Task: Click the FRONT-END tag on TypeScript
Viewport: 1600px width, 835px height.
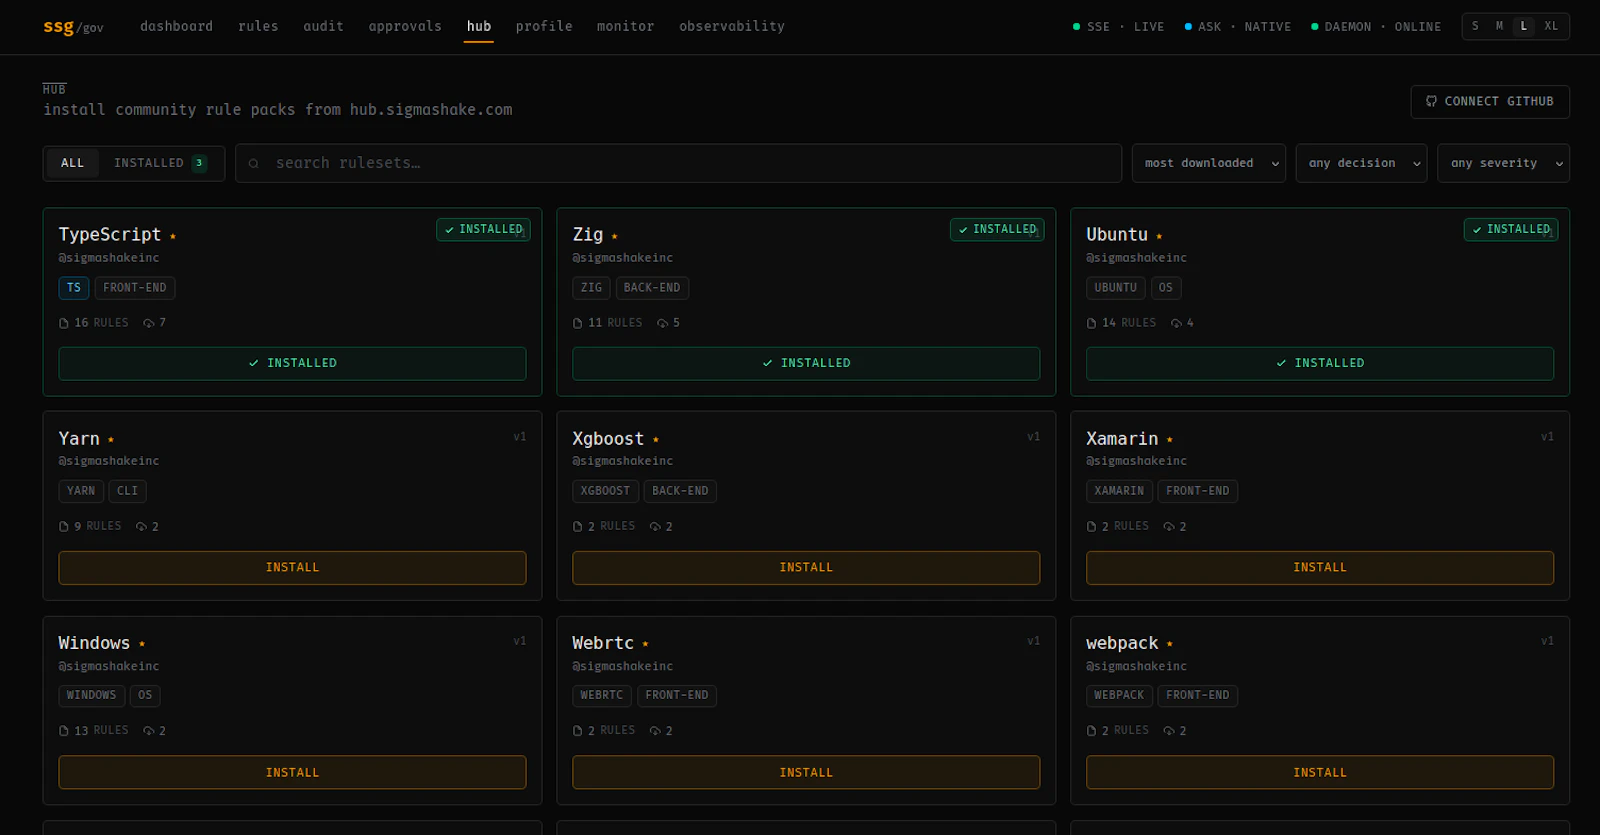Action: tap(135, 288)
